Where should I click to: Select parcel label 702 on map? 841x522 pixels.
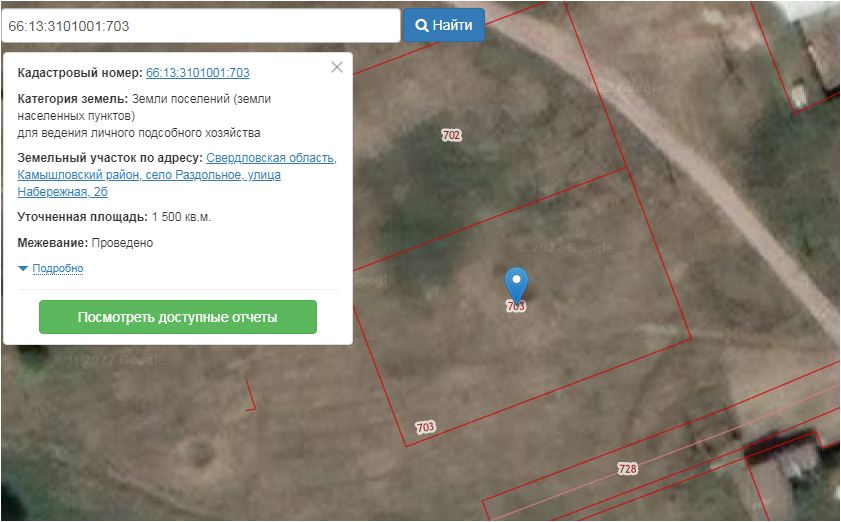pos(451,135)
